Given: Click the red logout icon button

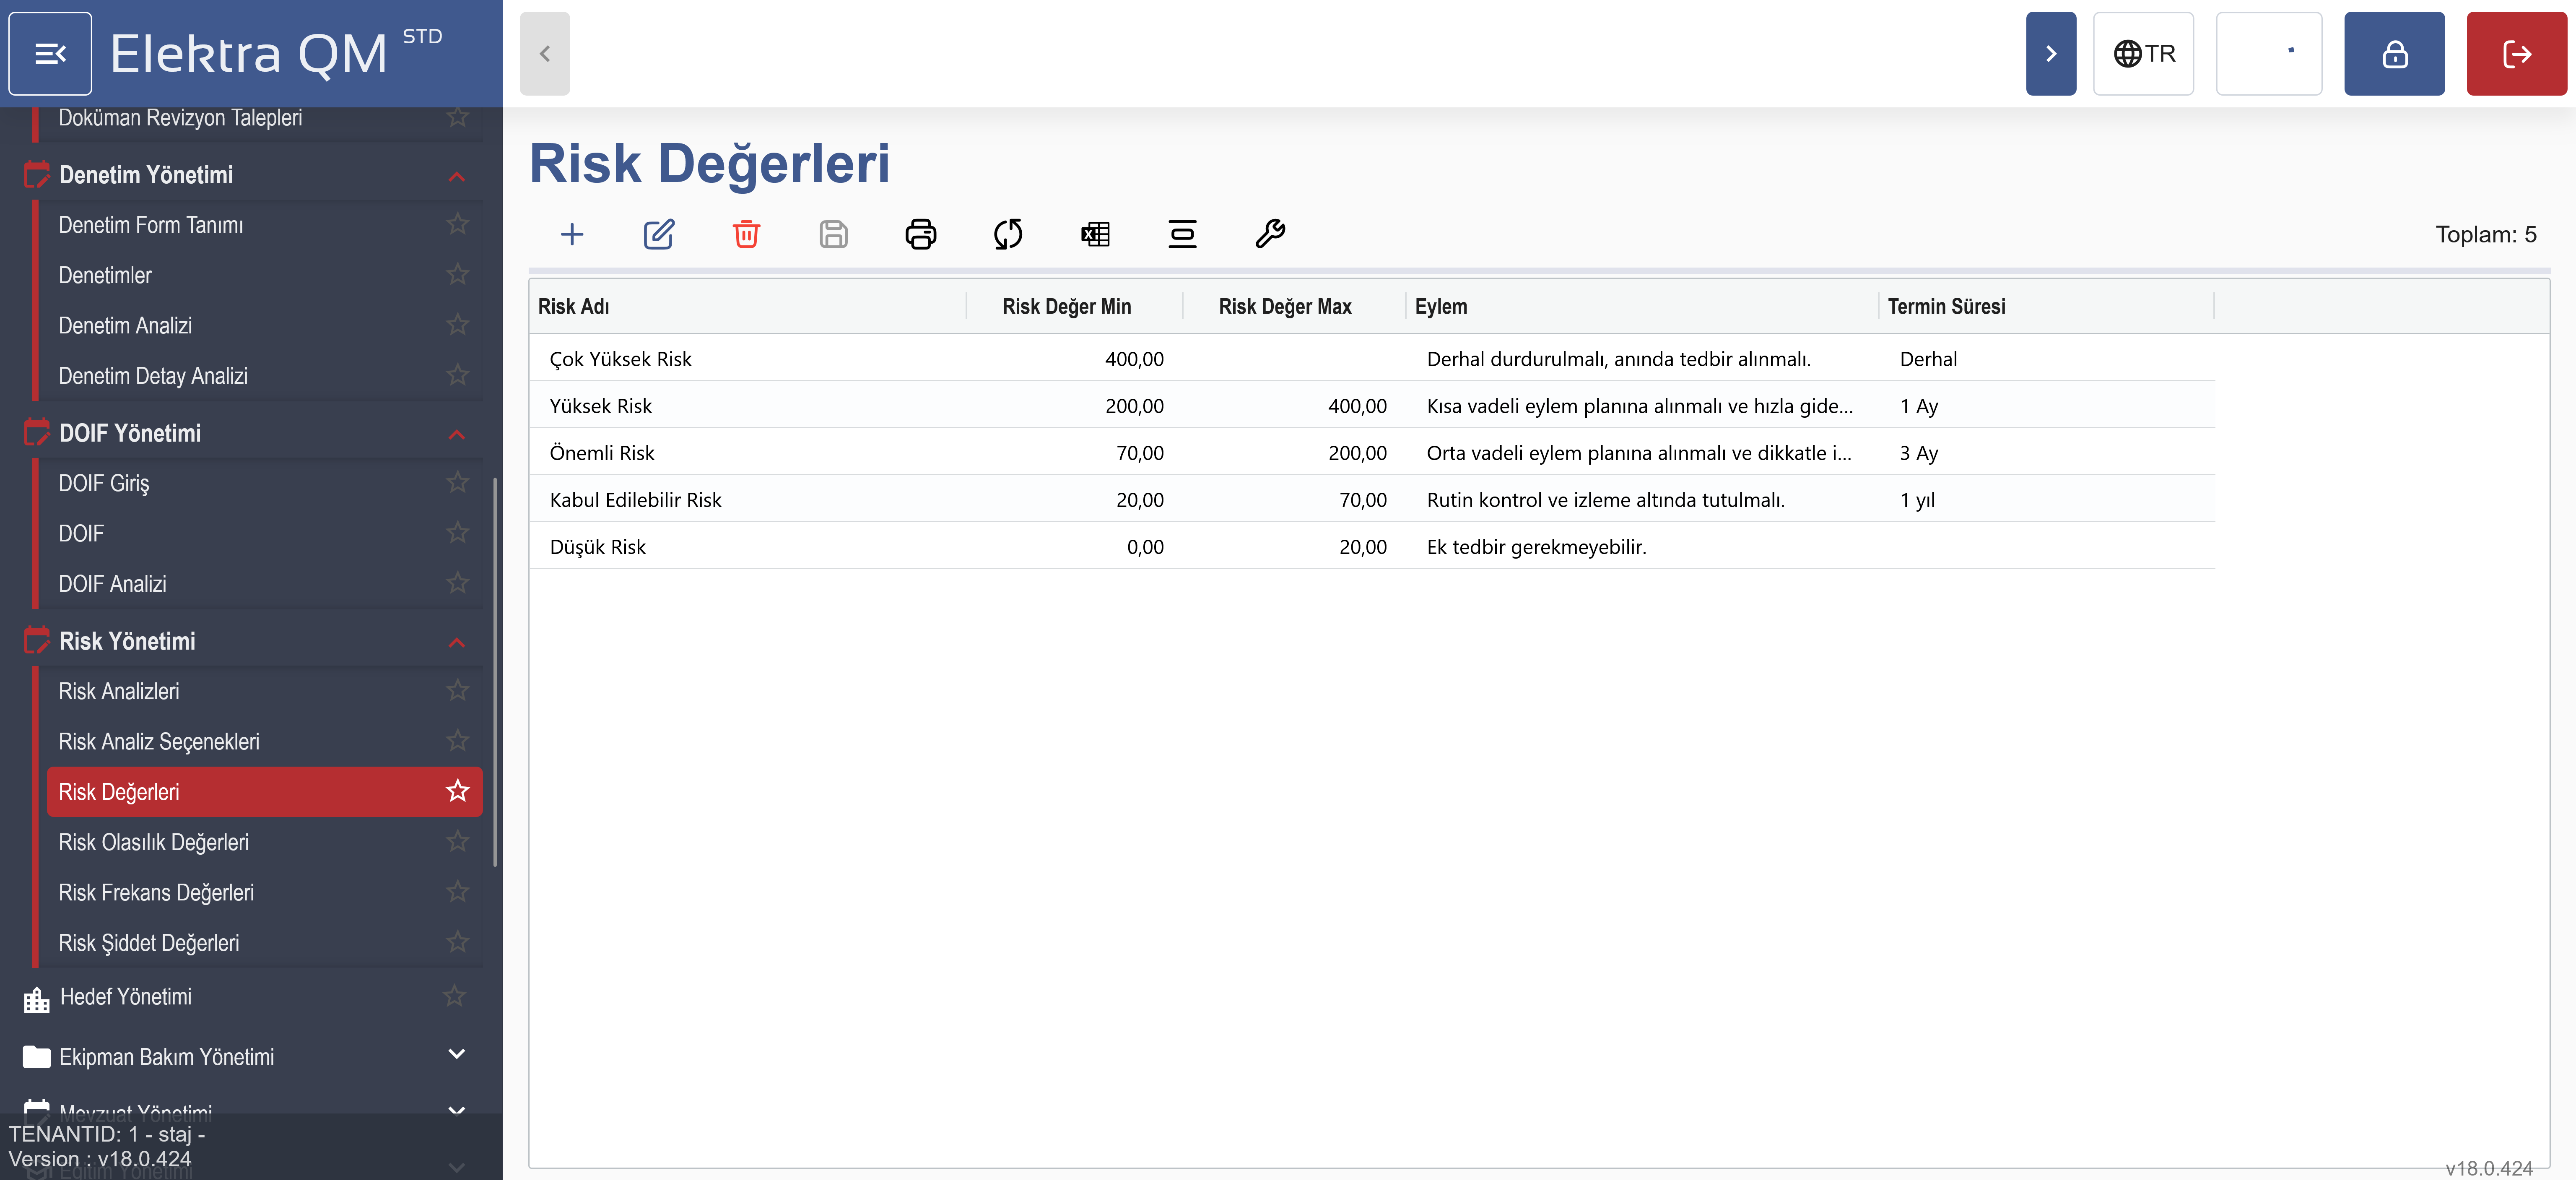Looking at the screenshot, I should tap(2515, 54).
